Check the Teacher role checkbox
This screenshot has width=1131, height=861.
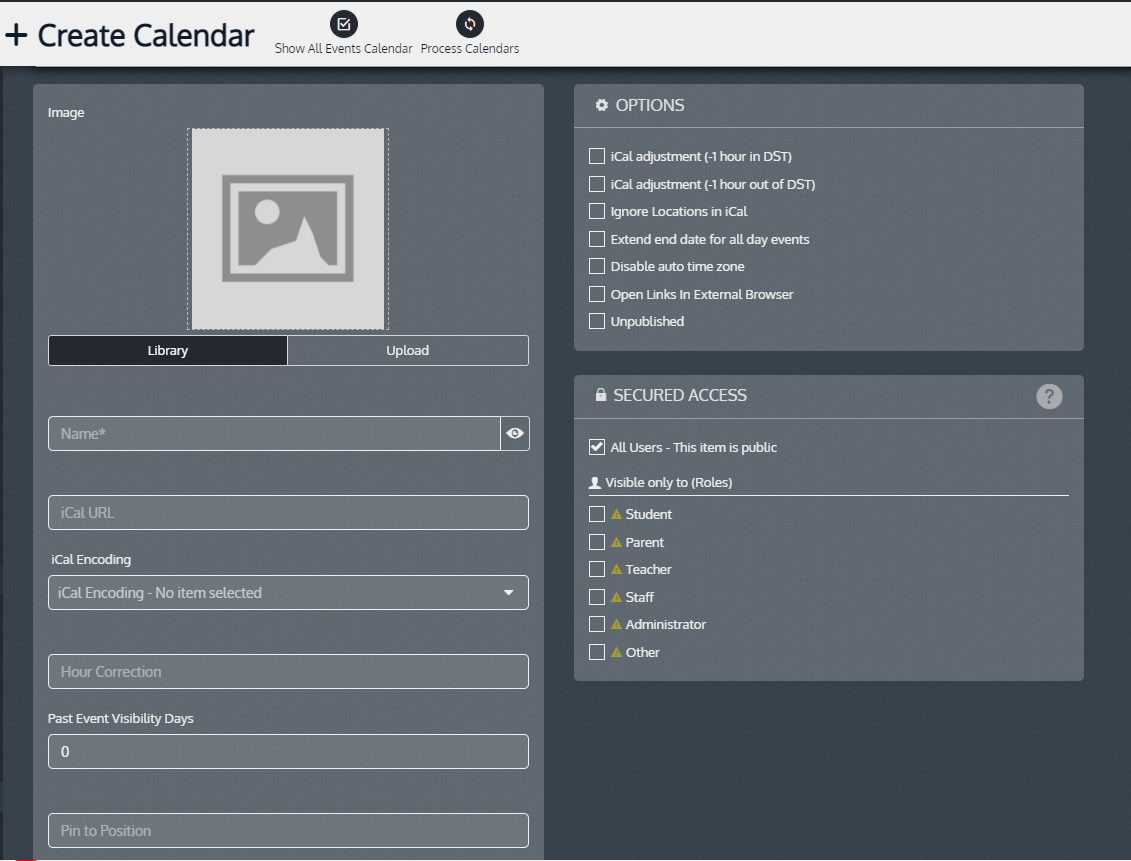pyautogui.click(x=597, y=569)
